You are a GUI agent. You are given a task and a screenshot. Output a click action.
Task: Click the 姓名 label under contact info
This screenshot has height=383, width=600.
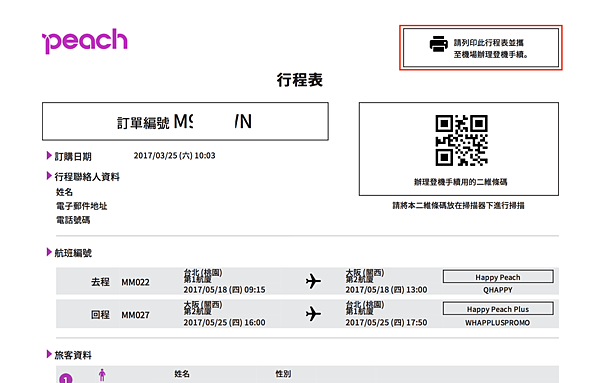coord(64,192)
